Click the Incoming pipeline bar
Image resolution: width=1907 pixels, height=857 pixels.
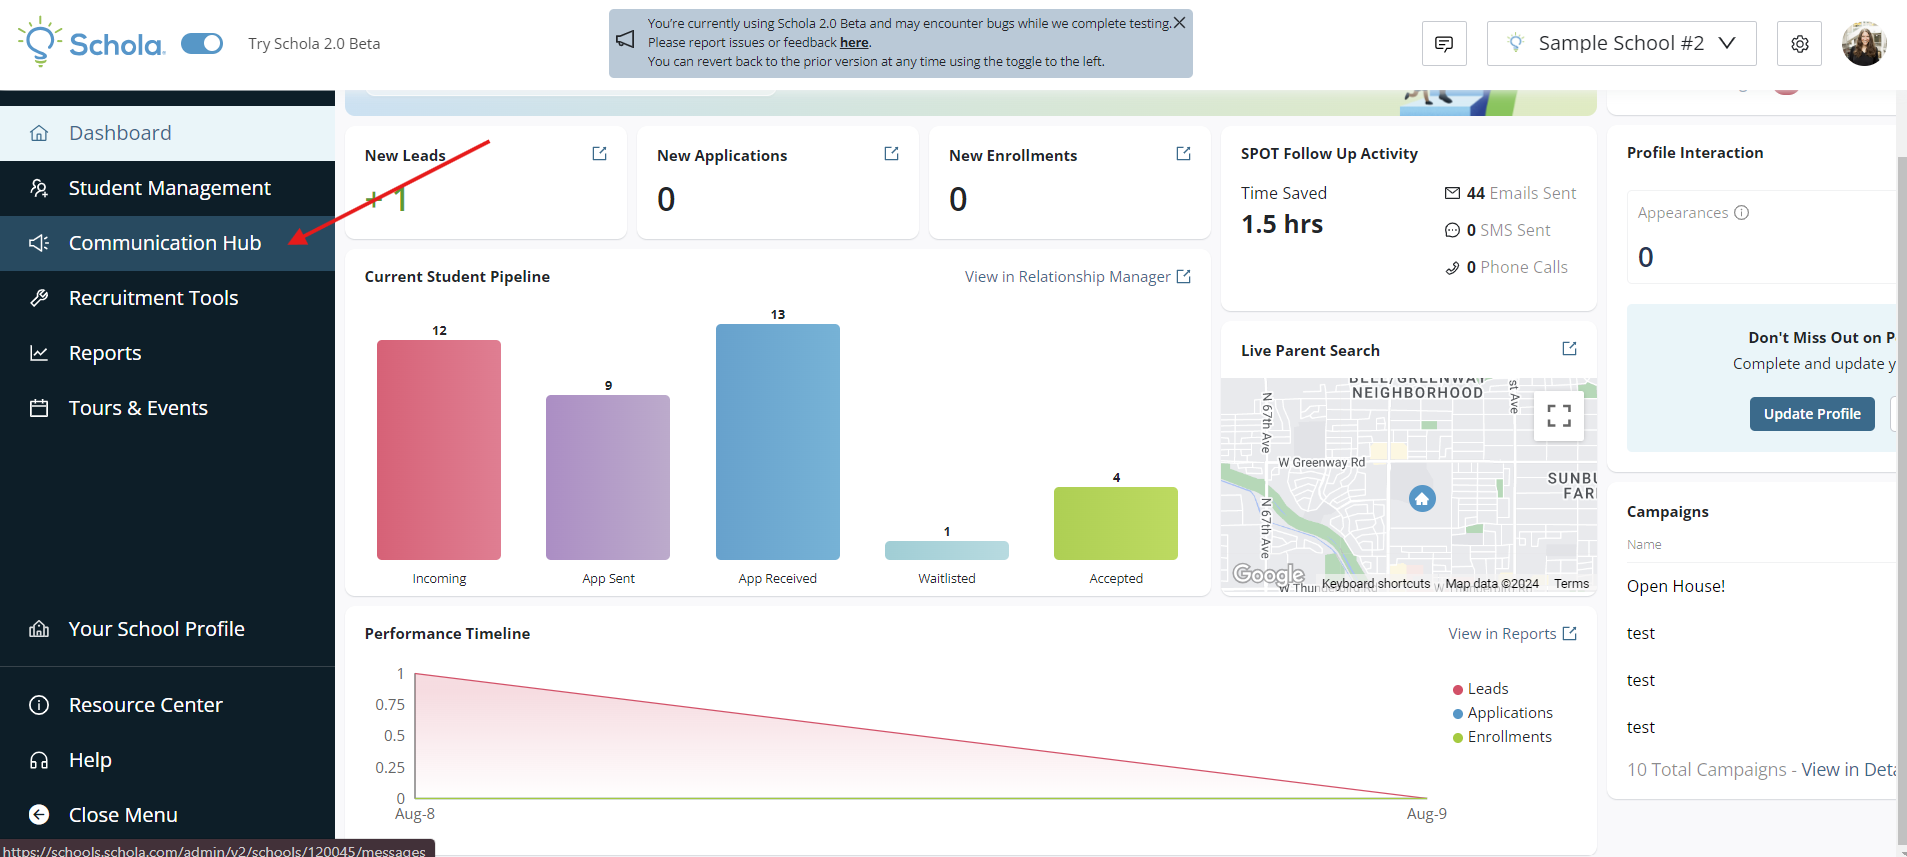coord(439,449)
